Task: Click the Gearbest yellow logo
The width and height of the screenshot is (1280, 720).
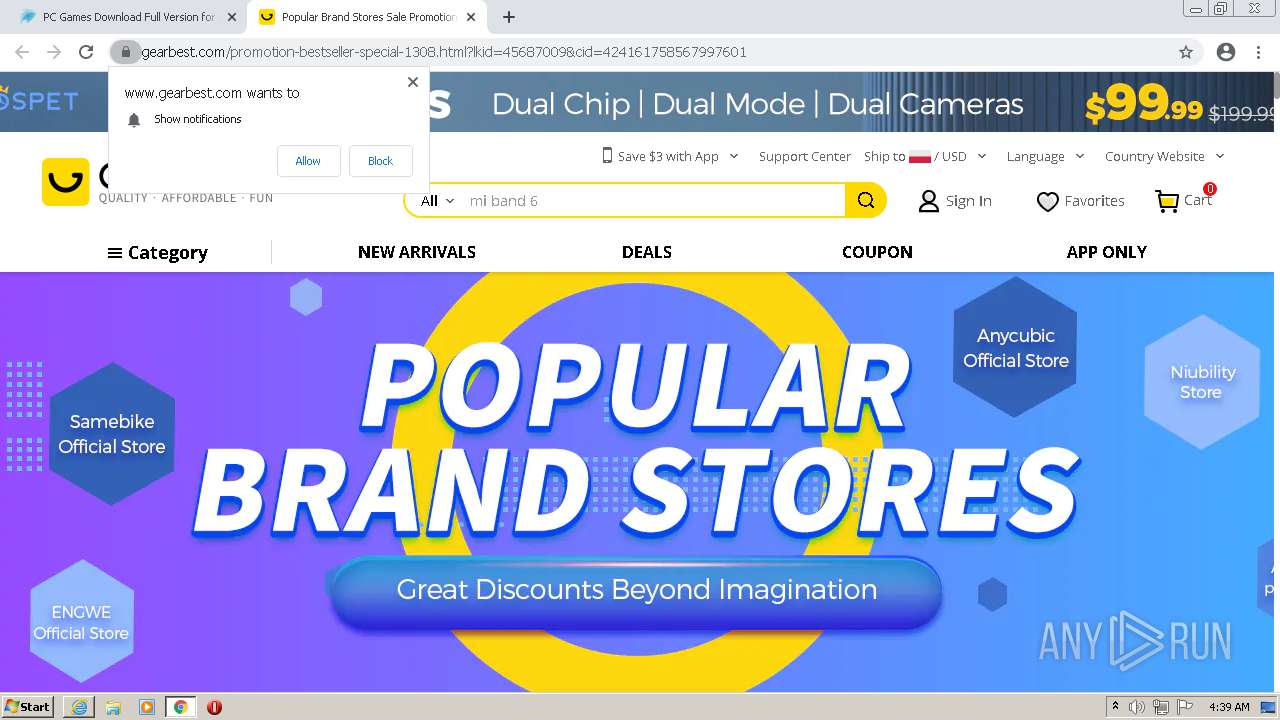Action: pos(66,182)
